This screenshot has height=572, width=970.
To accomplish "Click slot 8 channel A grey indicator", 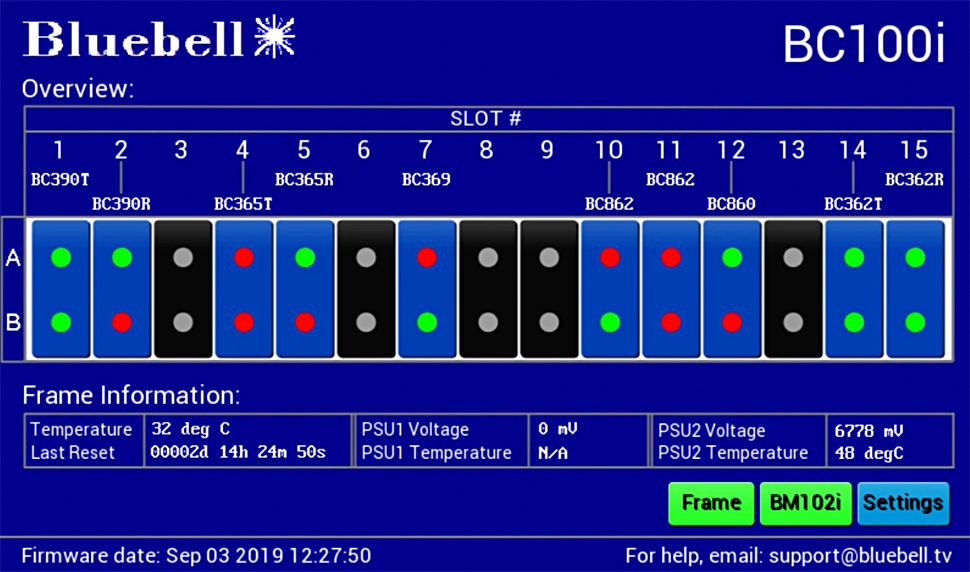I will pos(488,257).
